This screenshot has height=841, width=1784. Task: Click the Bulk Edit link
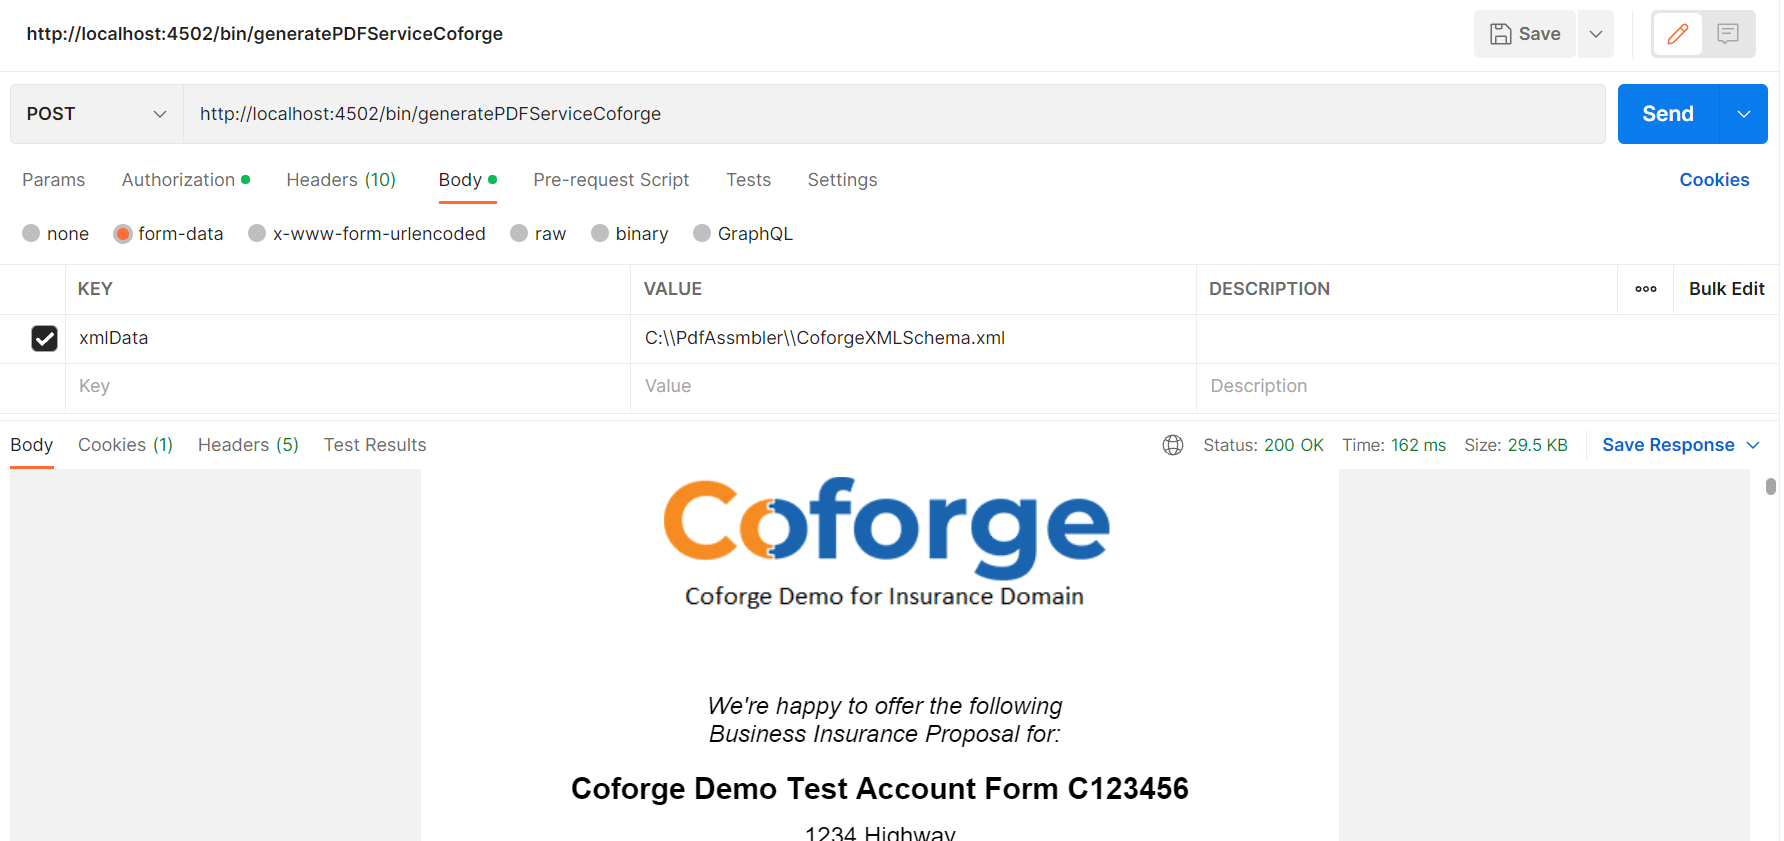tap(1727, 289)
